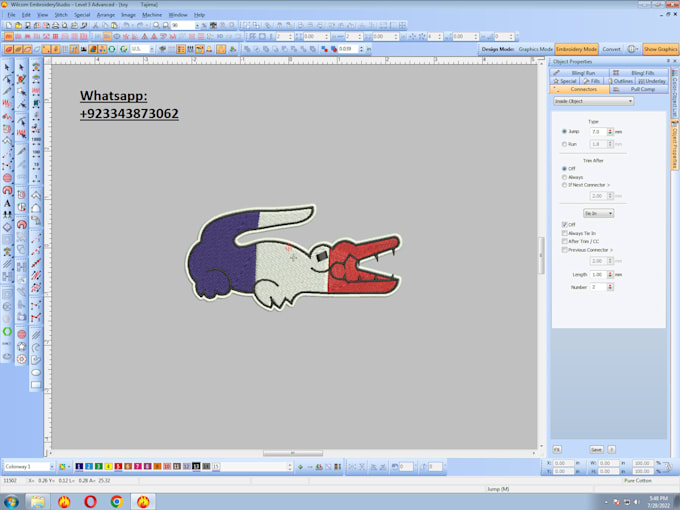Click the Convert button

[611, 49]
